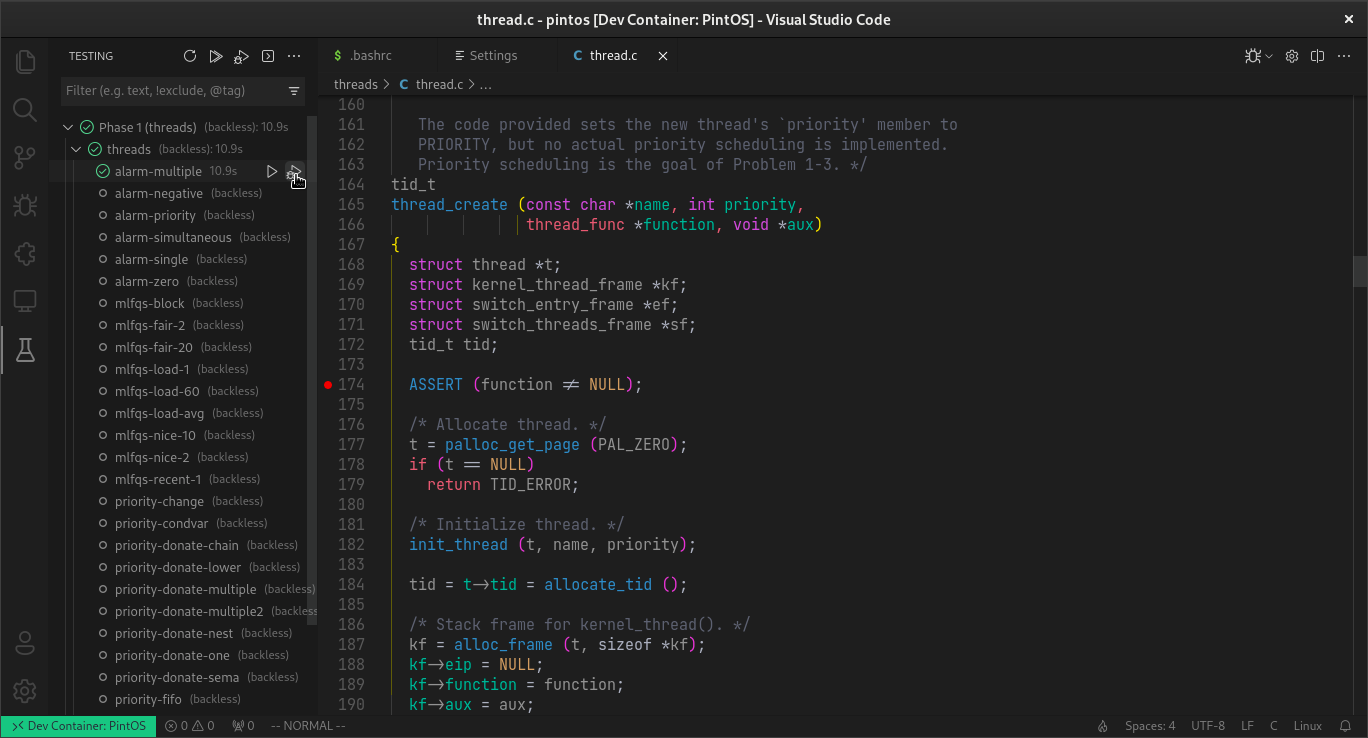This screenshot has width=1368, height=738.
Task: Switch to the .bashrc tab
Action: click(372, 56)
